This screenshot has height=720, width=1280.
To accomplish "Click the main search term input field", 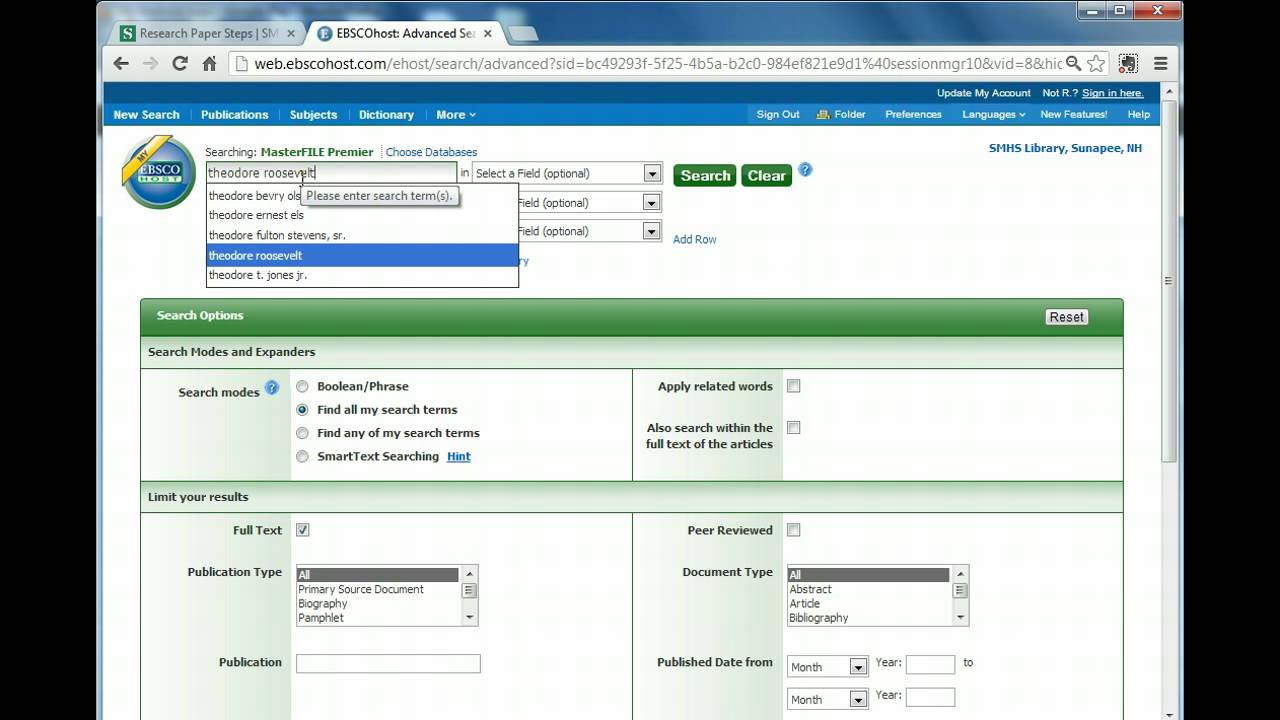I will (331, 173).
